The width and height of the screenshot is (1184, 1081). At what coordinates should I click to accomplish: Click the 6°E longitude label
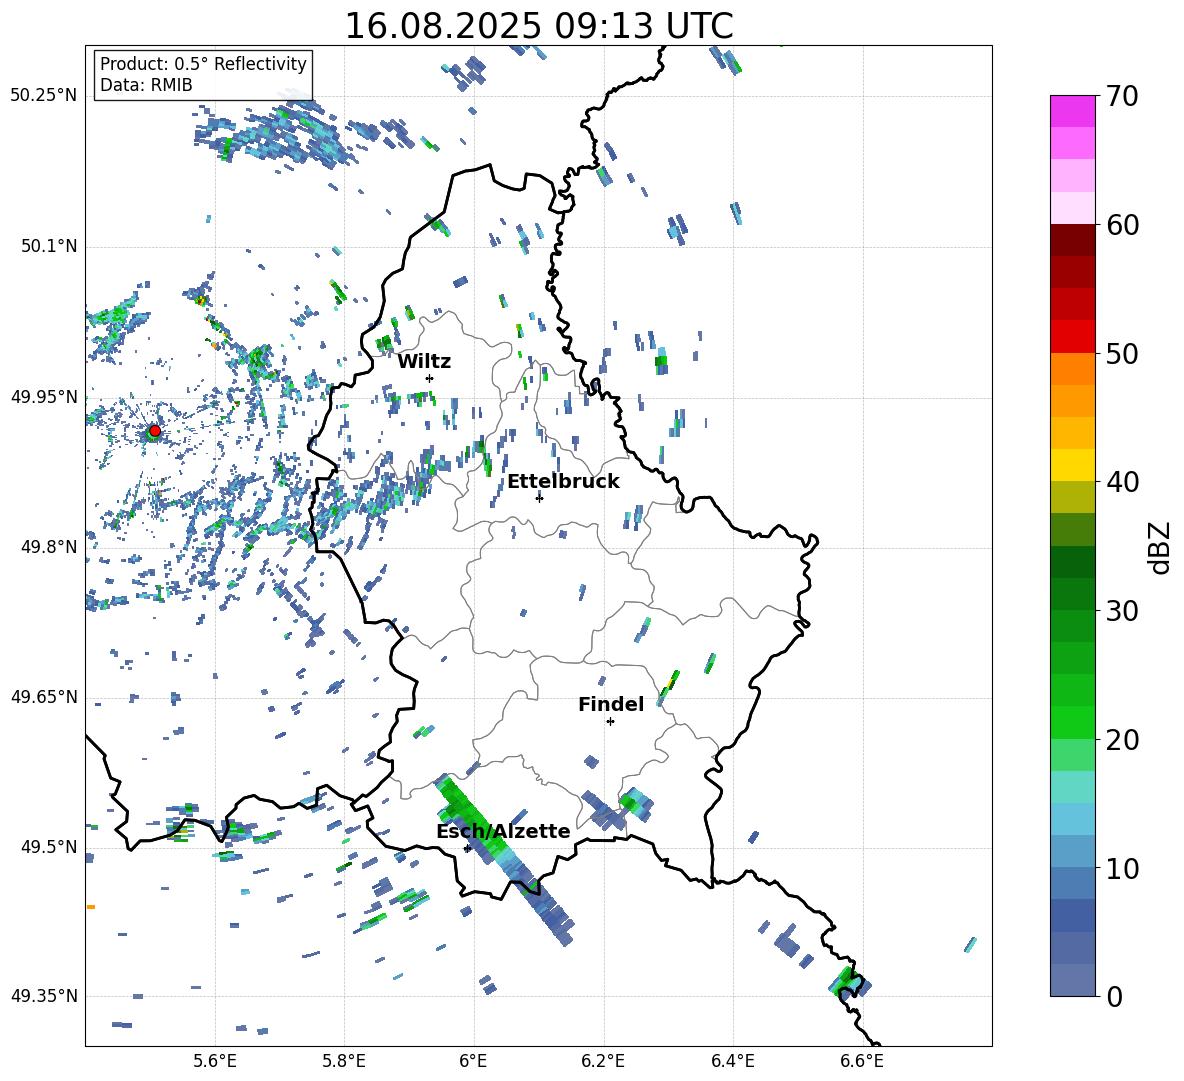[x=473, y=1061]
